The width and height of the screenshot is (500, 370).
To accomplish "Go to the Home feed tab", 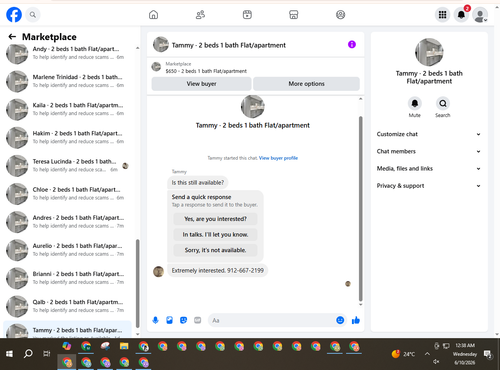I will click(153, 15).
